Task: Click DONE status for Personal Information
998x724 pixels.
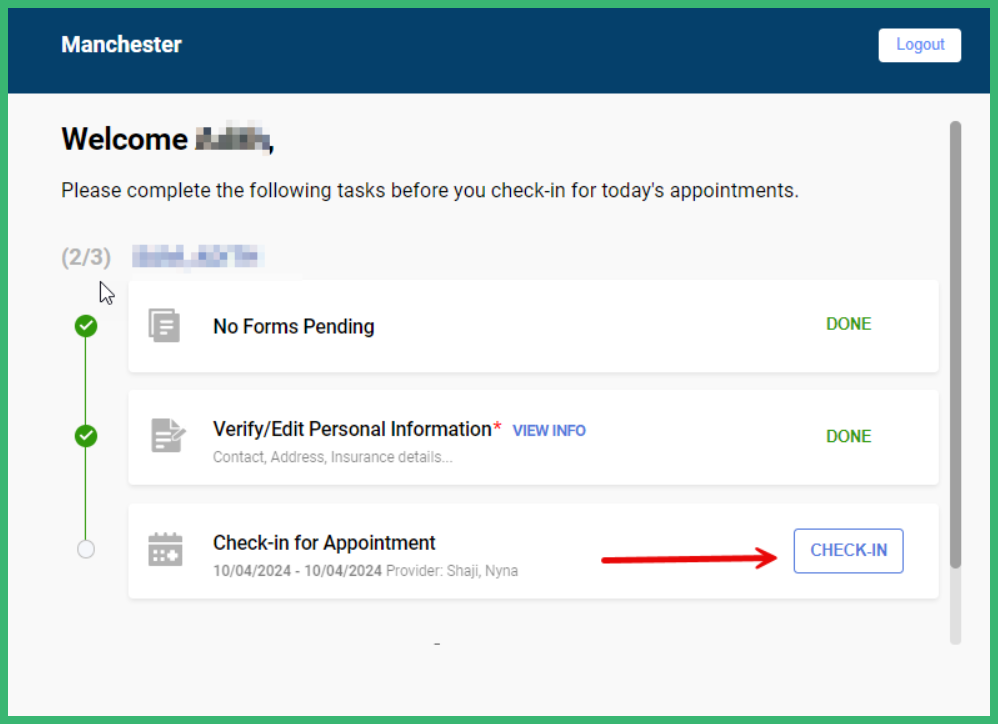Action: pyautogui.click(x=848, y=436)
